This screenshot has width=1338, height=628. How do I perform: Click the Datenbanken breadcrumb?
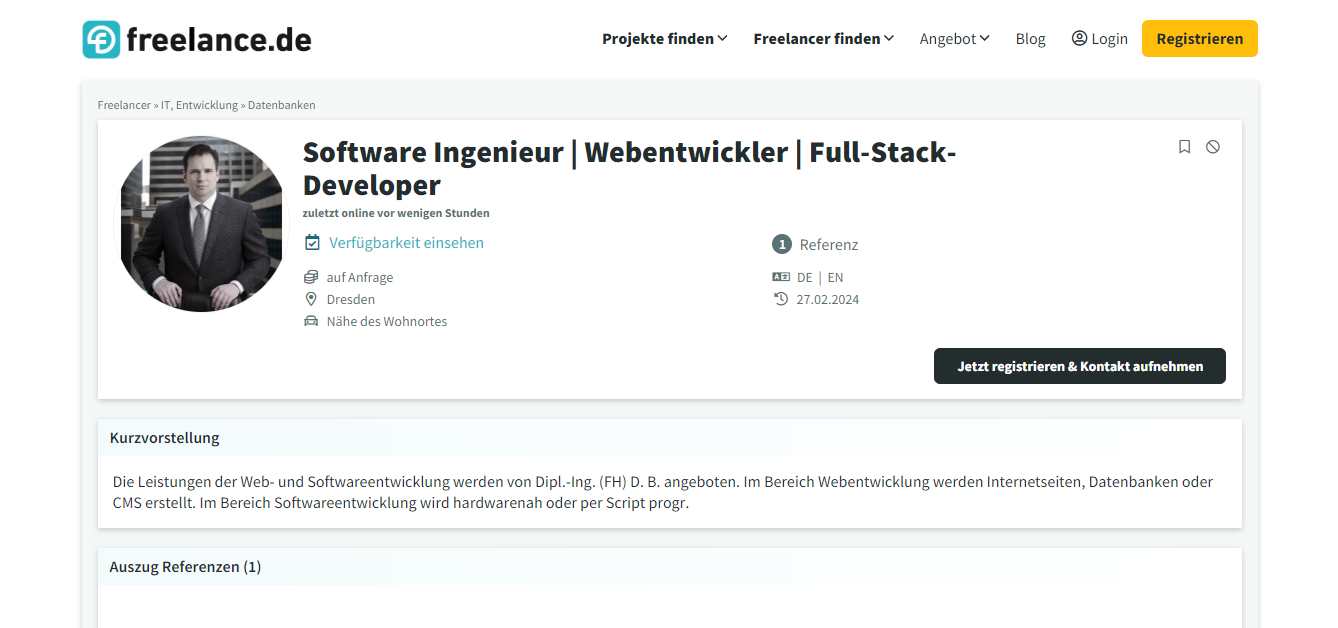[x=281, y=105]
